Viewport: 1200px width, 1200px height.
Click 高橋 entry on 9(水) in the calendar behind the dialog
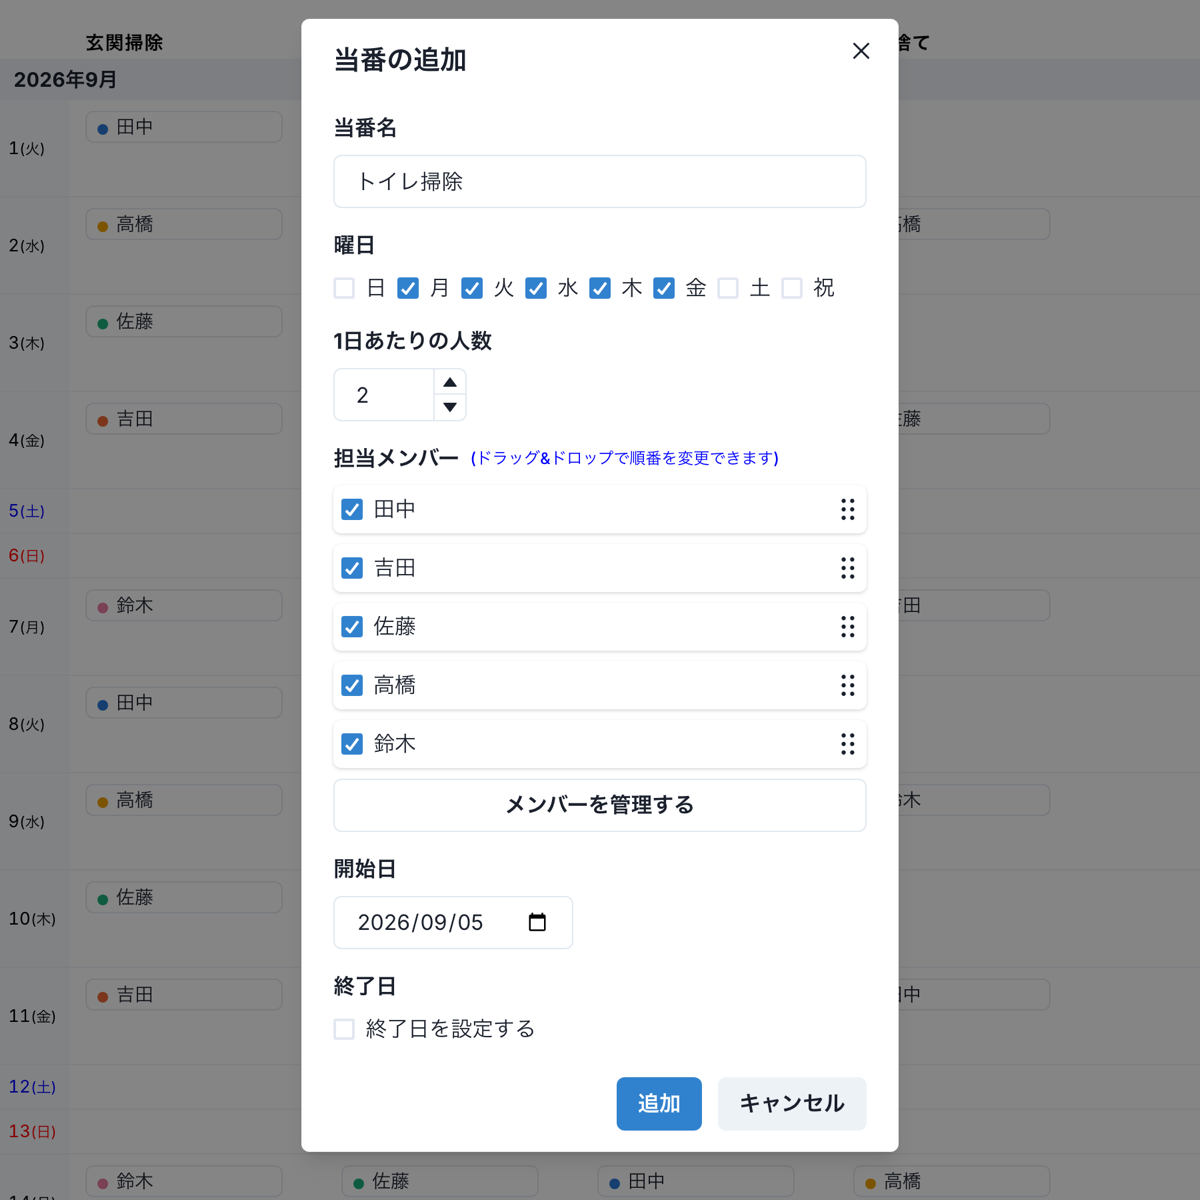click(184, 800)
